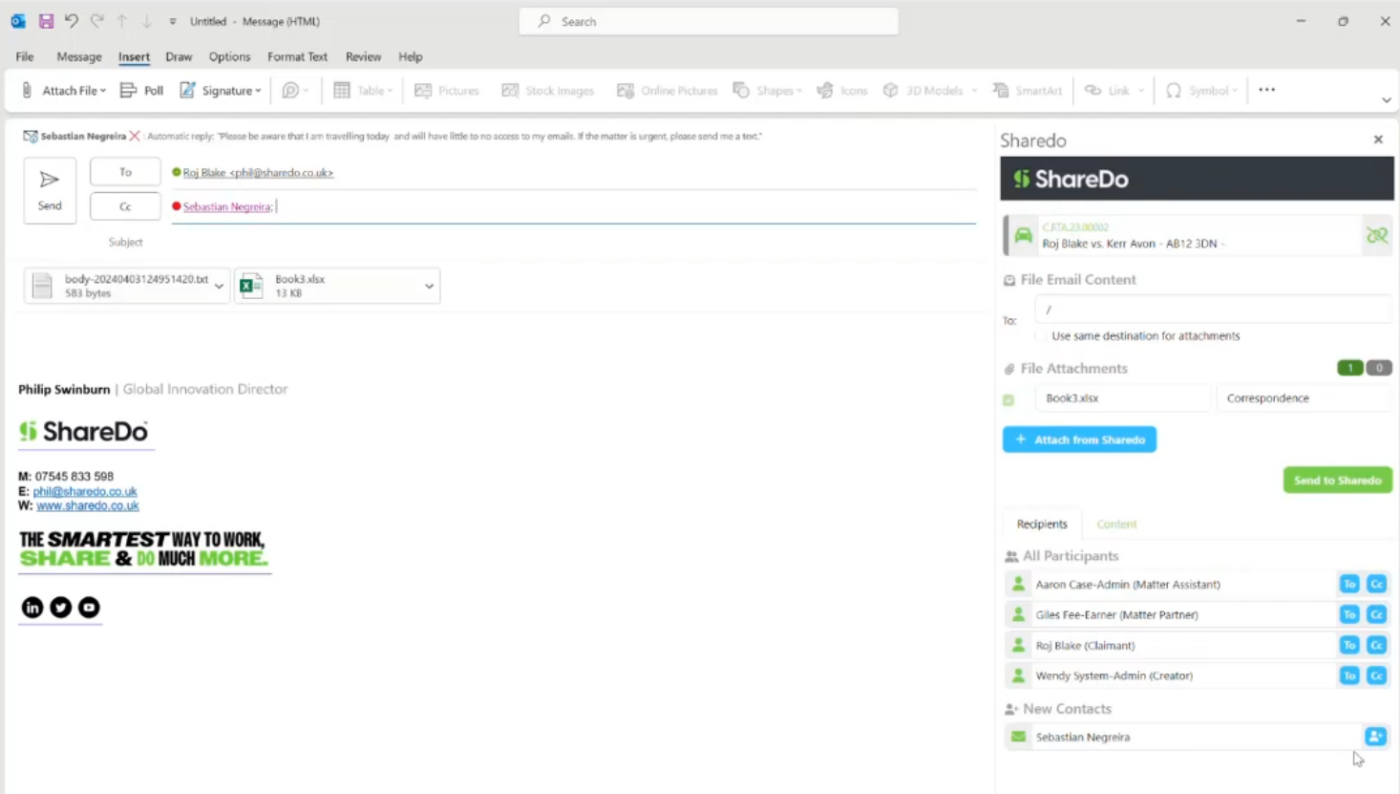Click the unlink matter icon beside Roj Blake case
1400x794 pixels.
tap(1377, 235)
